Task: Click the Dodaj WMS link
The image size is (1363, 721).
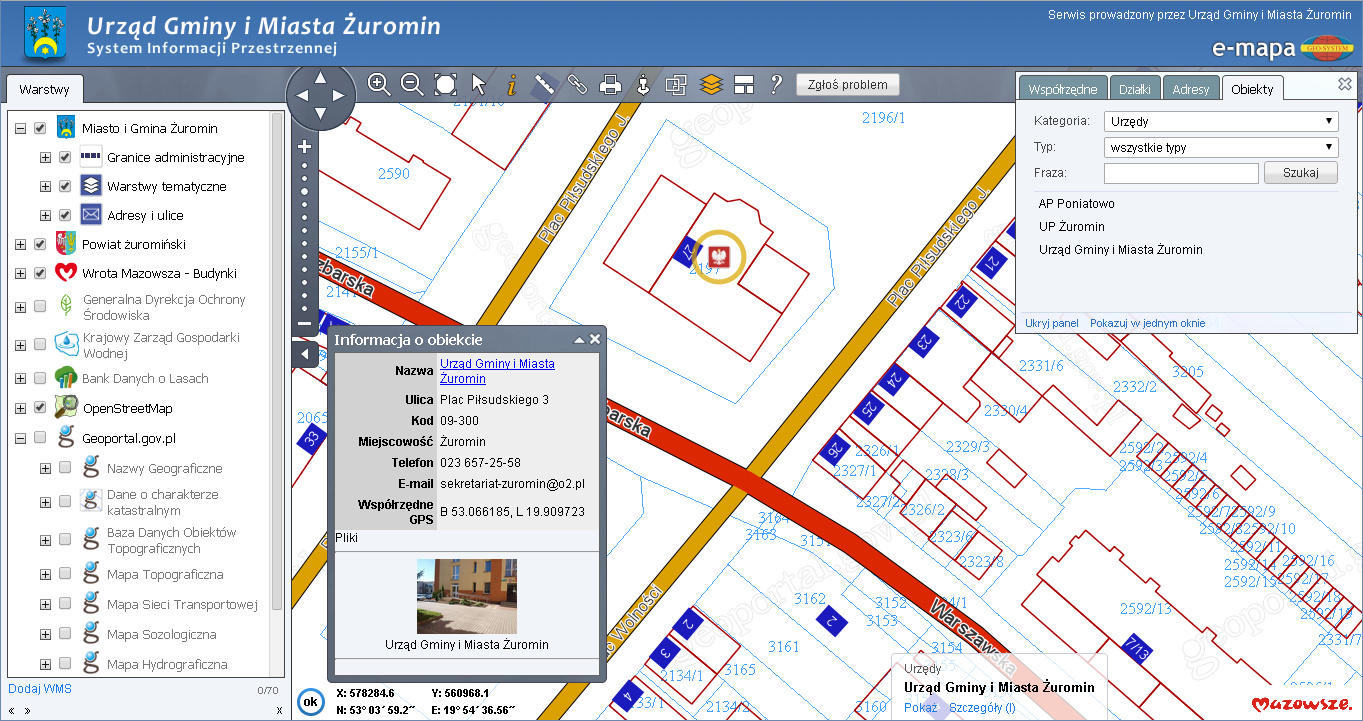Action: tap(40, 688)
